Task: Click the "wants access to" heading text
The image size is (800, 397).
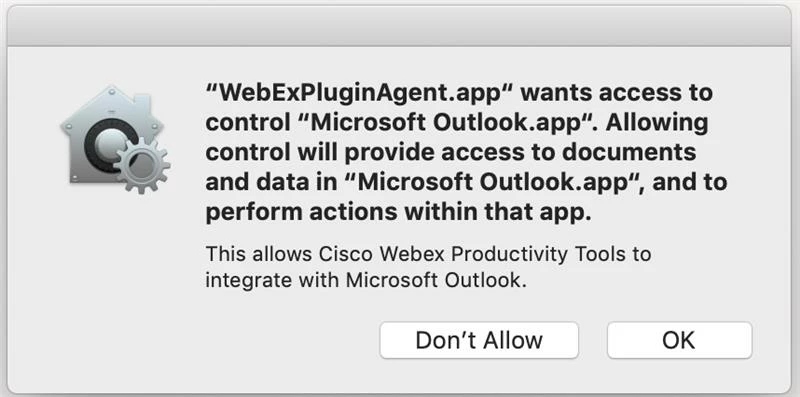Action: [617, 93]
